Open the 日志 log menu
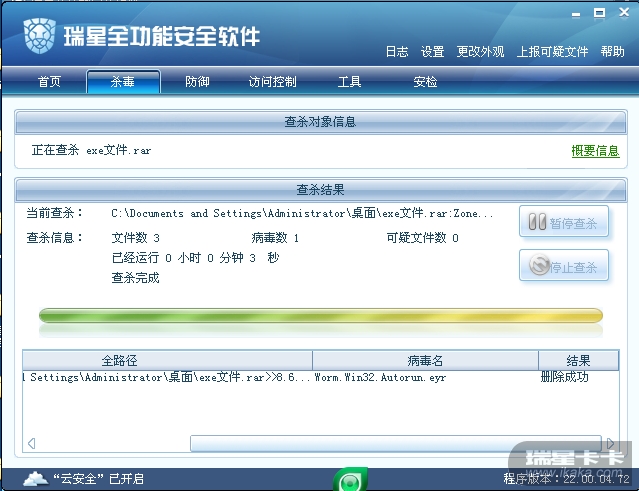639x491 pixels. coord(397,52)
